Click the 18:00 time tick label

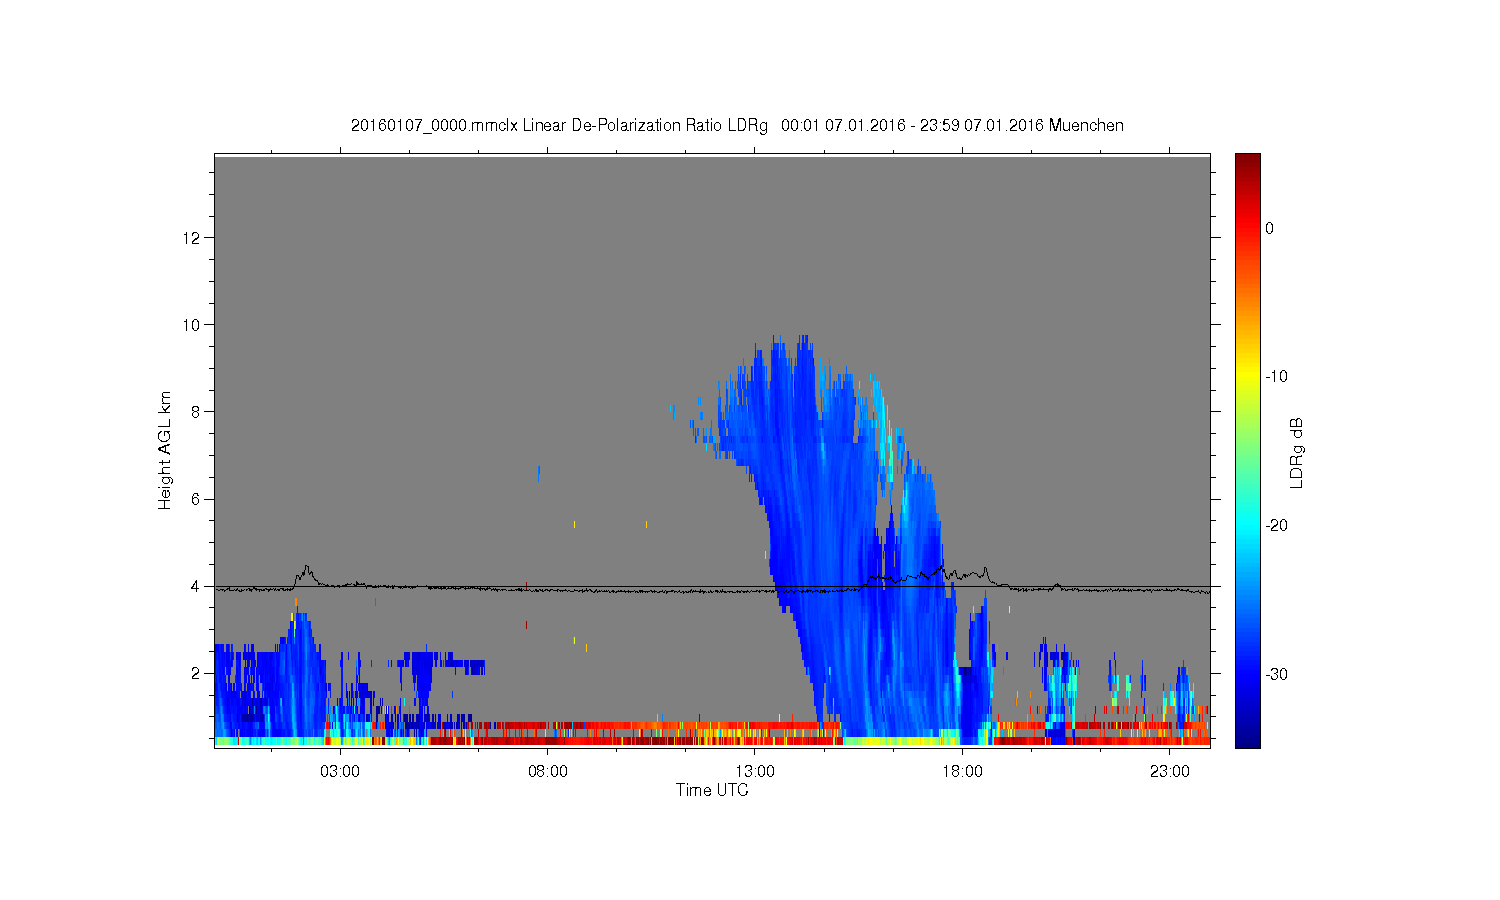pyautogui.click(x=962, y=772)
